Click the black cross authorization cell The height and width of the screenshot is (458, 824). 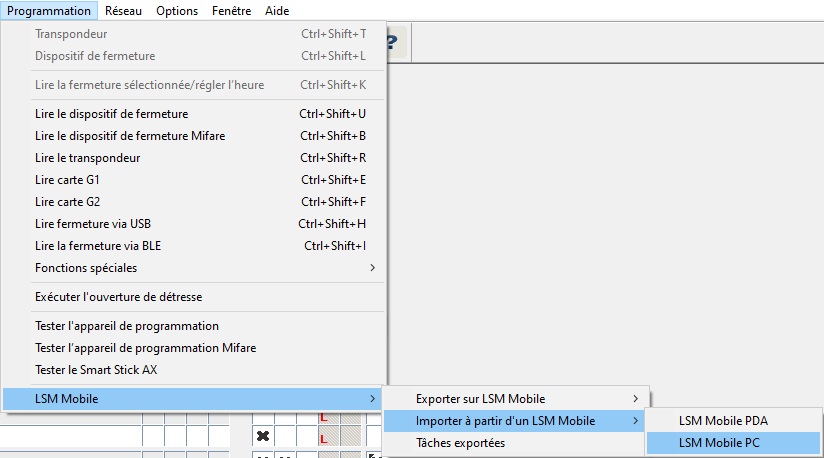pos(262,436)
